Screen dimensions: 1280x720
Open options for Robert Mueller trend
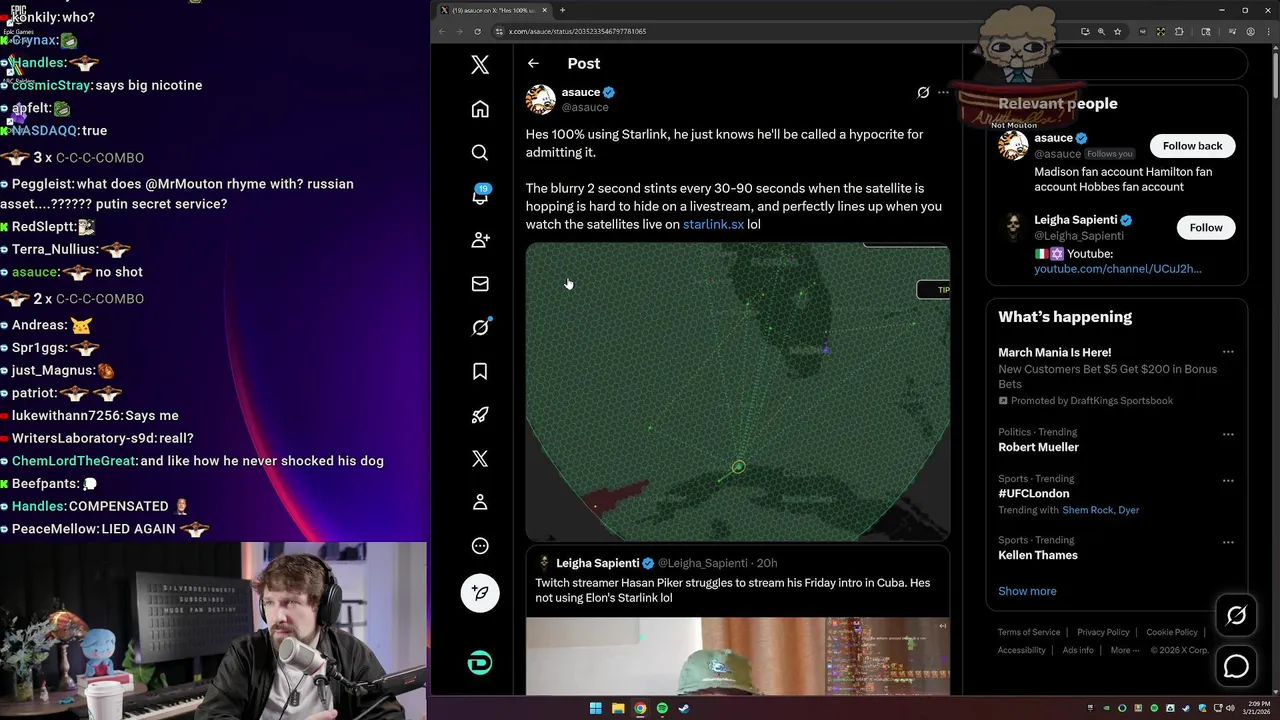click(1228, 435)
